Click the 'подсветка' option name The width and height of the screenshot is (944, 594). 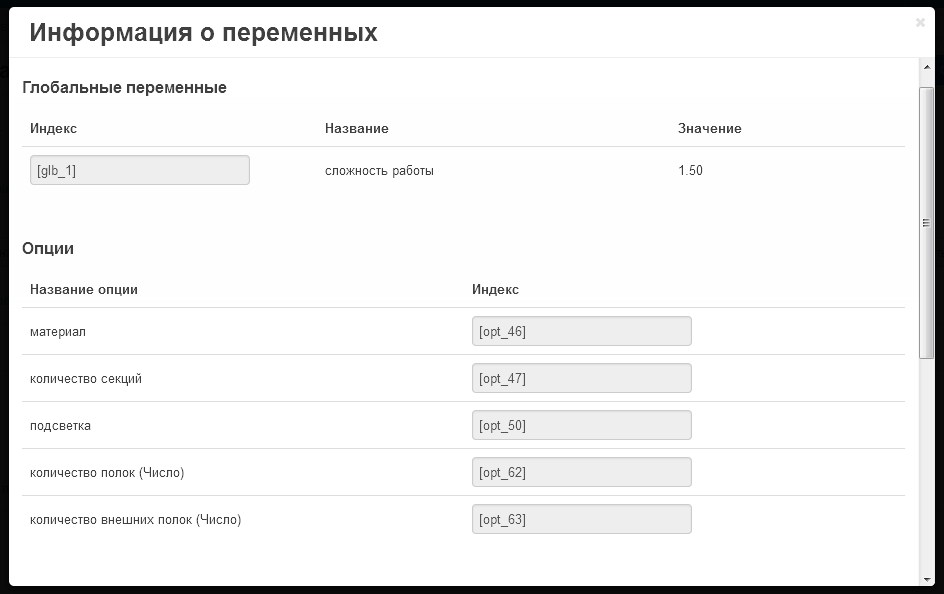pos(60,425)
